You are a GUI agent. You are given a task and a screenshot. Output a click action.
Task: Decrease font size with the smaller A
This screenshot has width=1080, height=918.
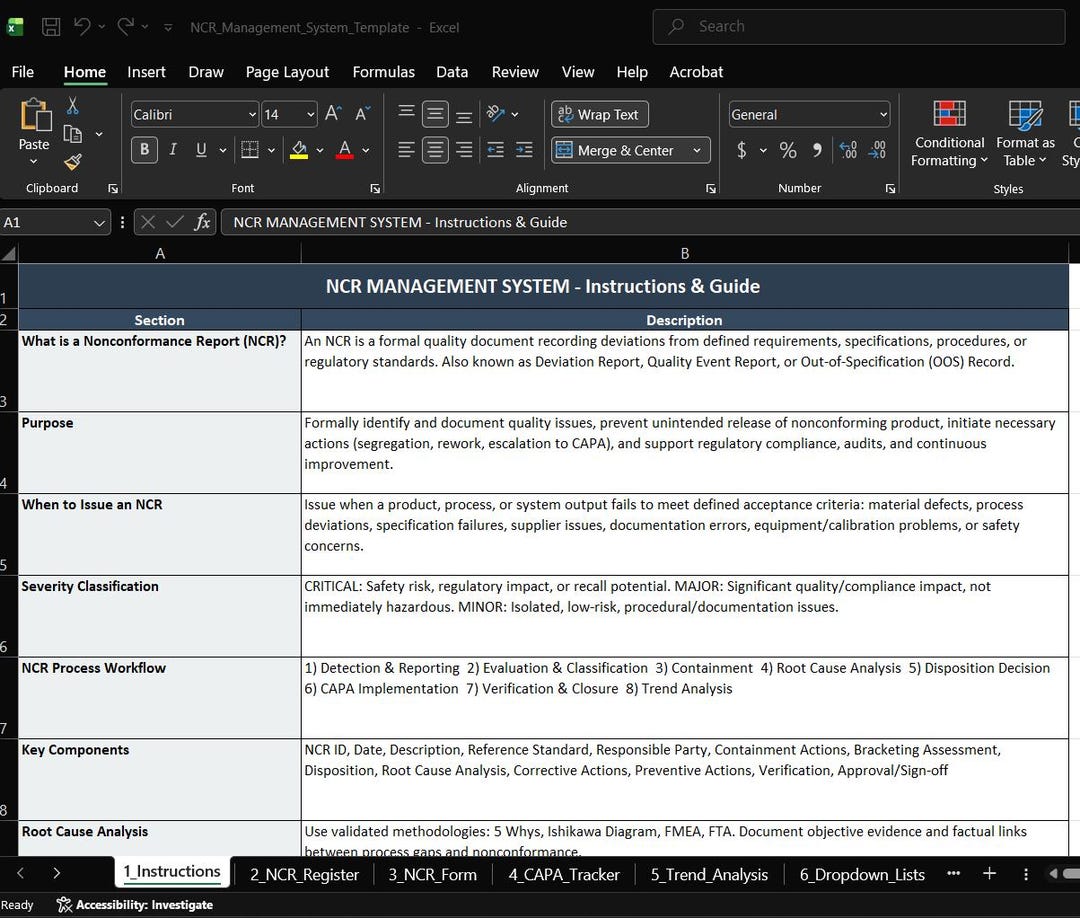pos(362,114)
